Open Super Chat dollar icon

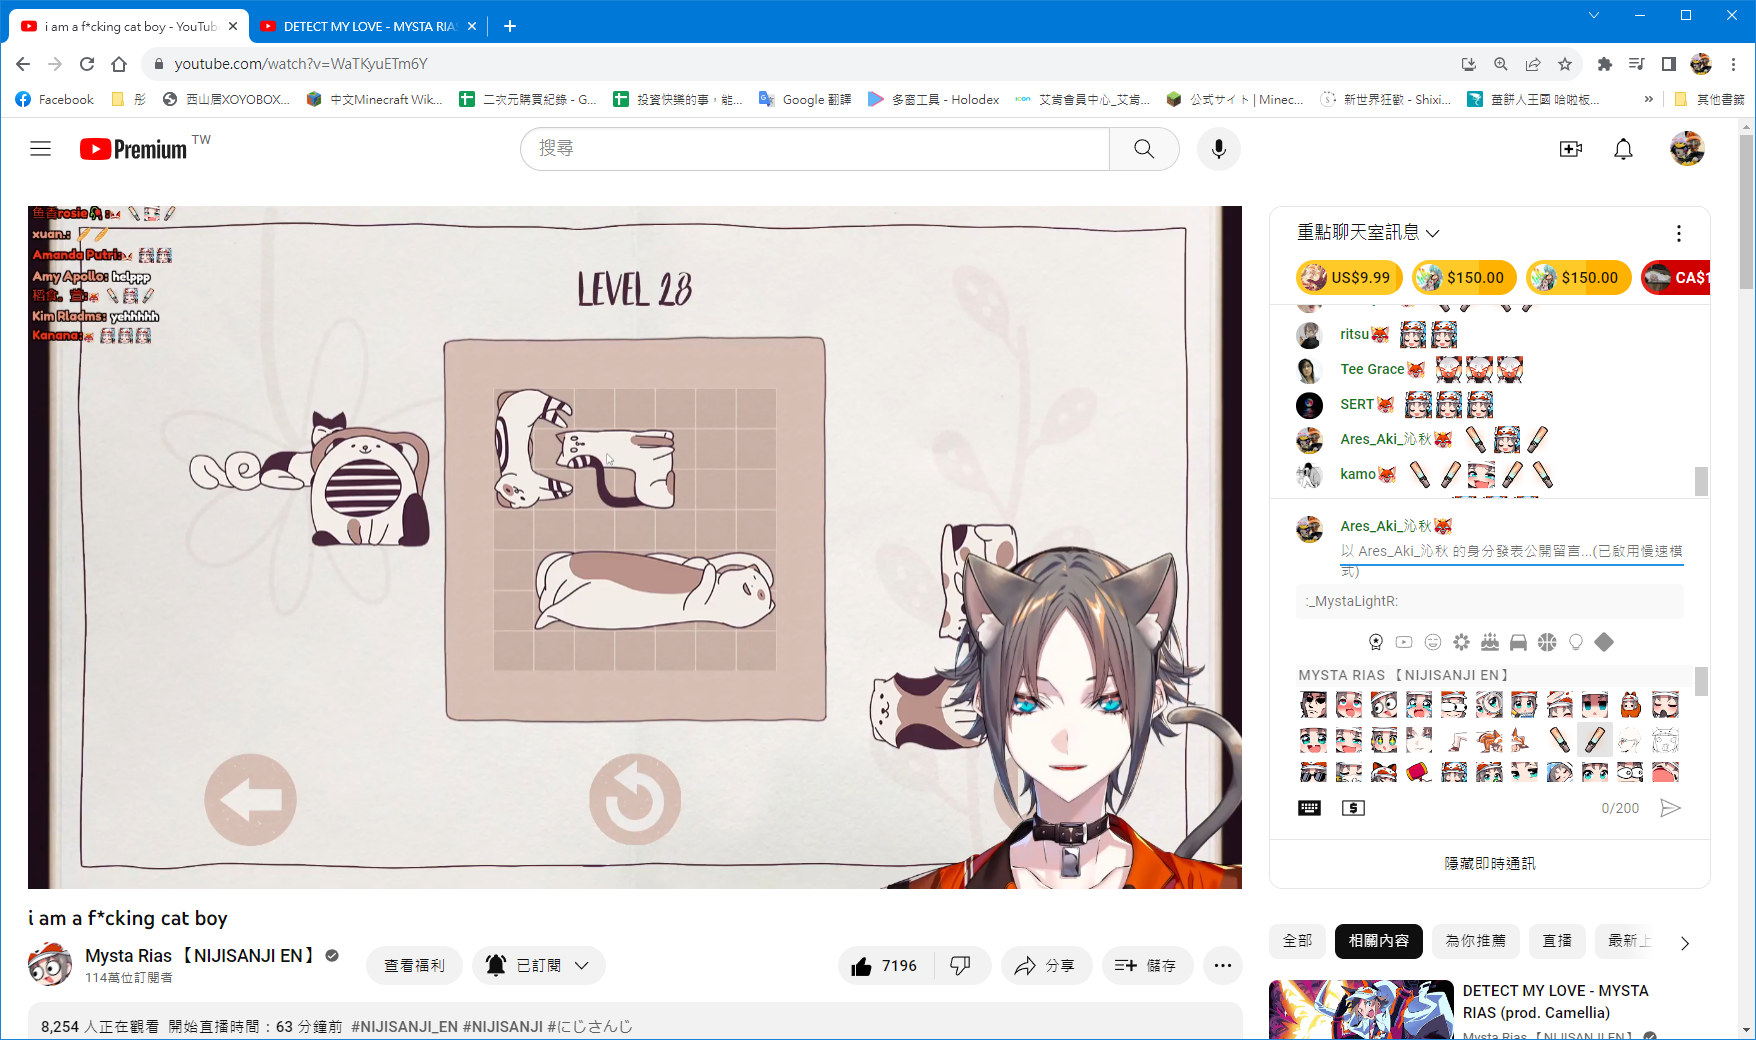coord(1353,808)
